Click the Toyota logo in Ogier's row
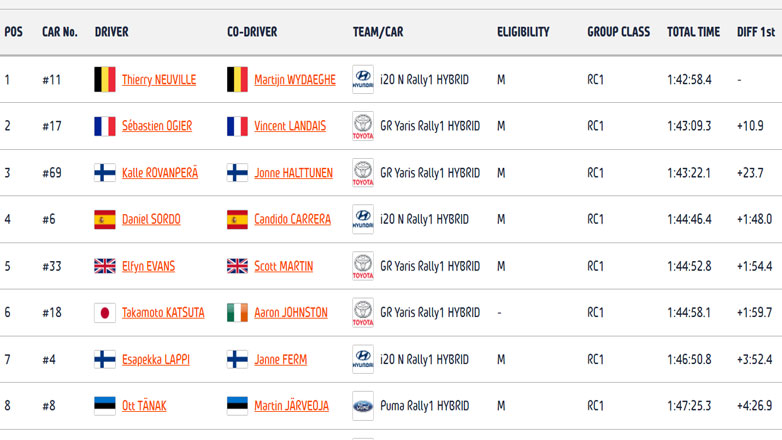This screenshot has width=782, height=440. click(363, 126)
